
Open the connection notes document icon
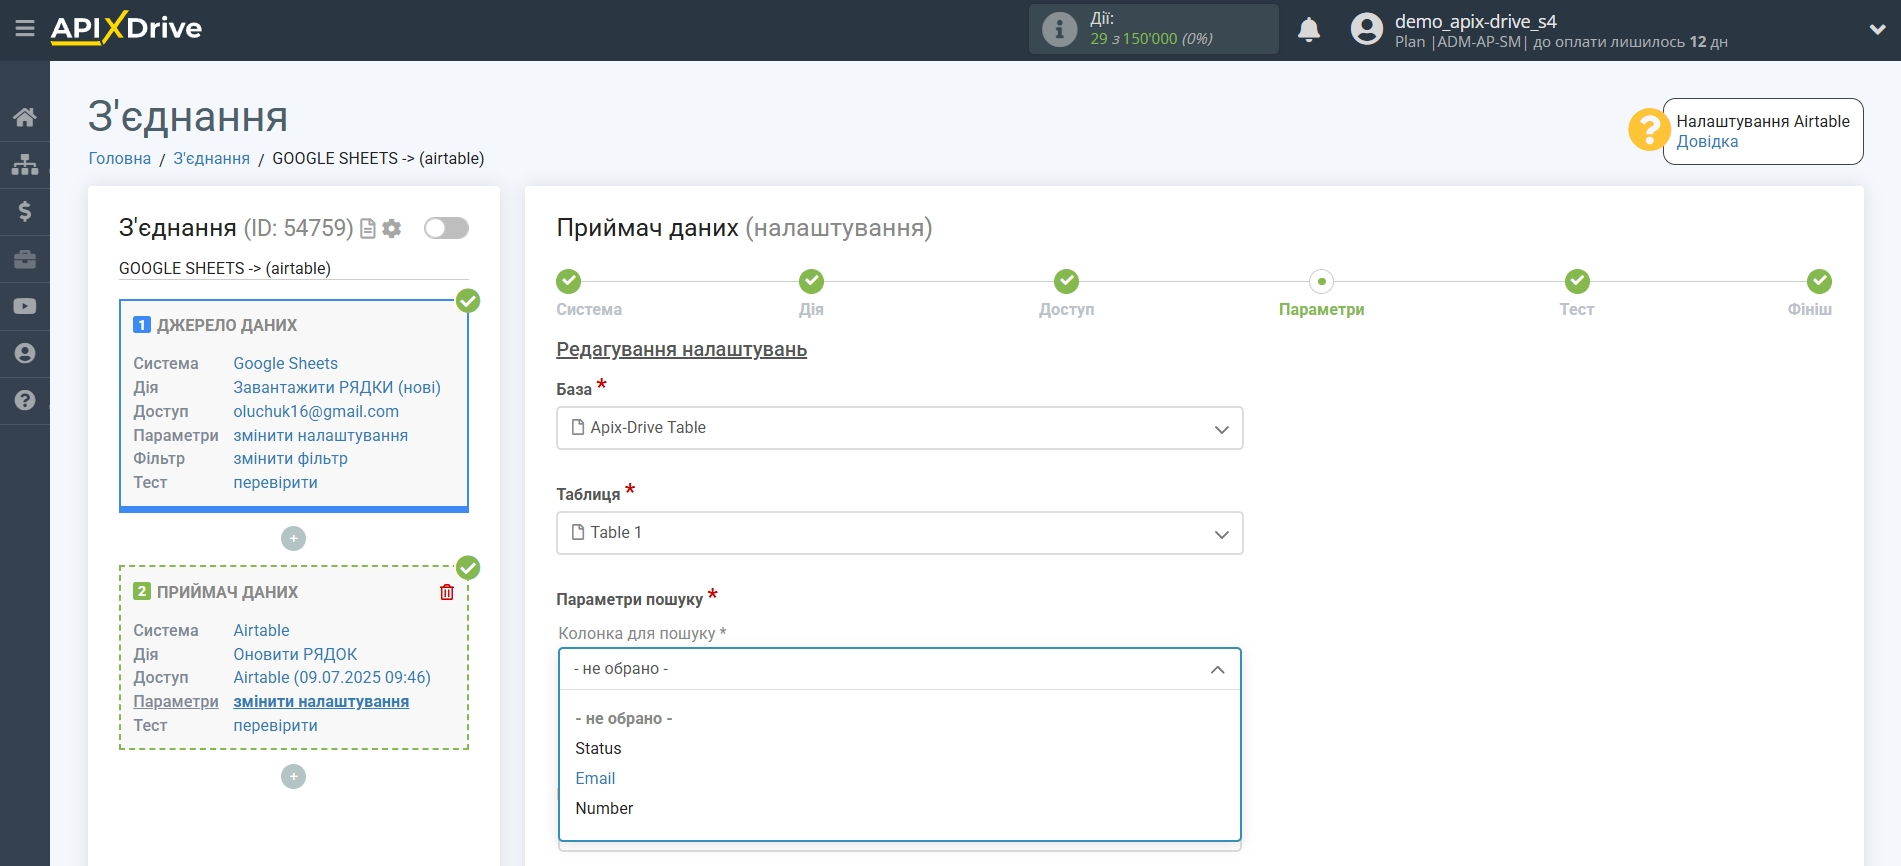[368, 229]
